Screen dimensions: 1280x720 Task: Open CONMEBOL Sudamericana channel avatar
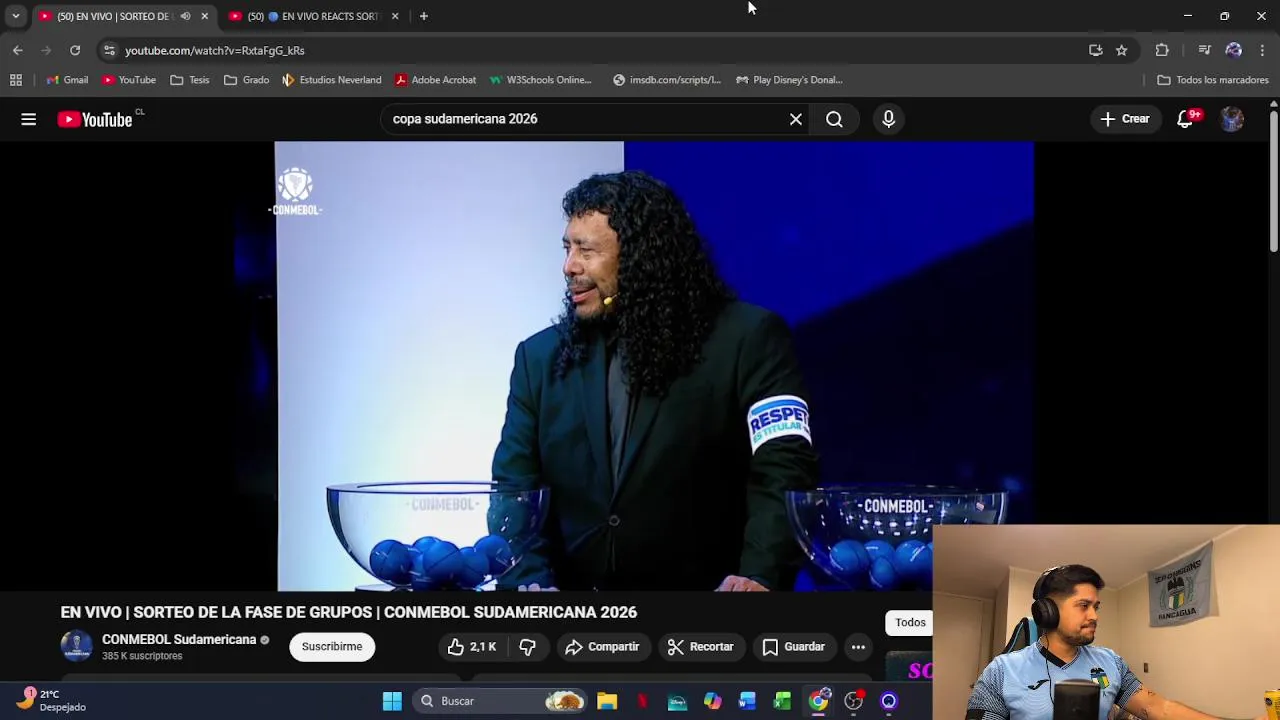click(x=76, y=647)
